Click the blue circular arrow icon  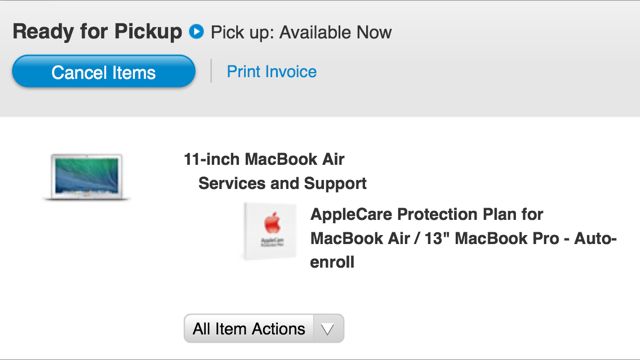tap(196, 31)
